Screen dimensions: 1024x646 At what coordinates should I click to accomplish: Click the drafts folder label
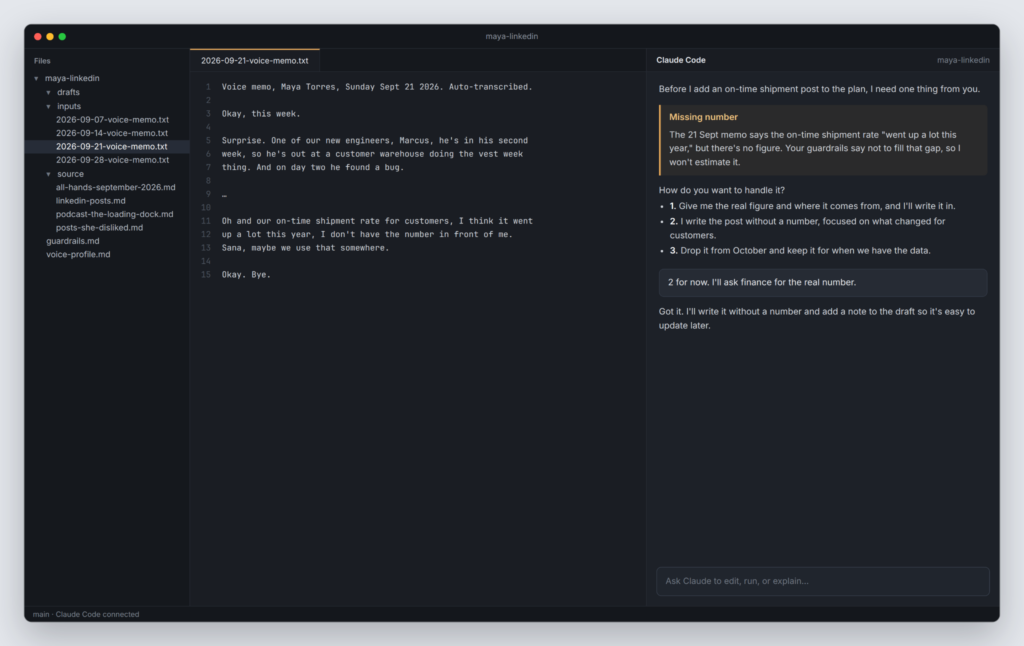69,93
